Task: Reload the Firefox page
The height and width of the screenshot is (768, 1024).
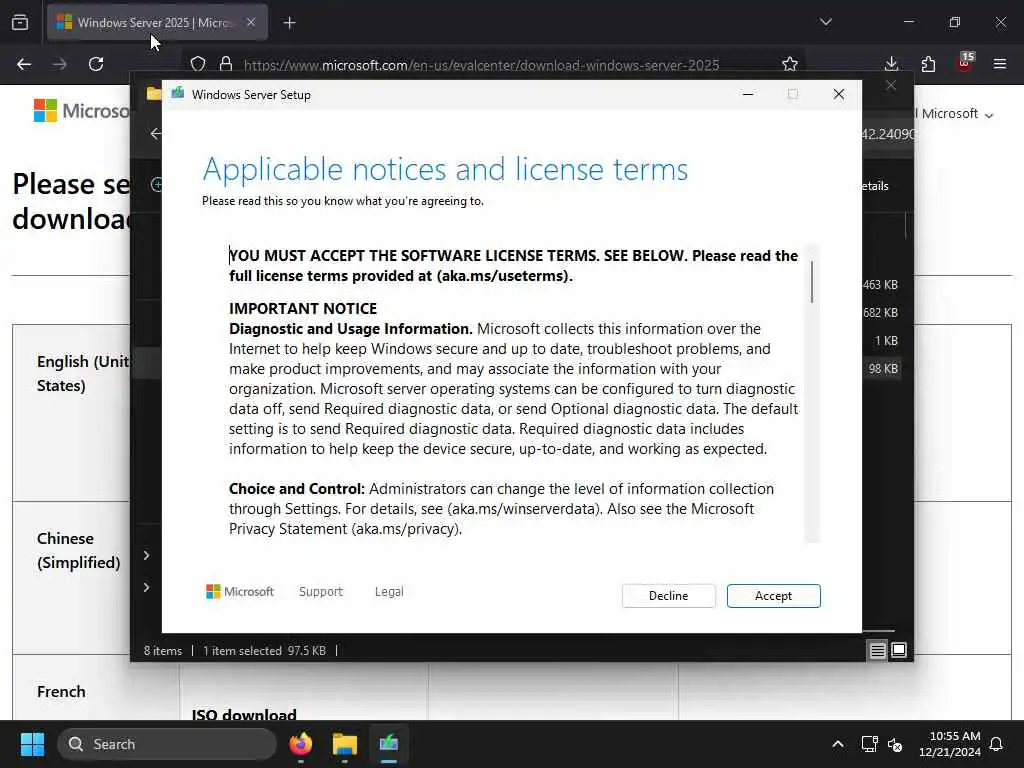Action: pos(96,64)
